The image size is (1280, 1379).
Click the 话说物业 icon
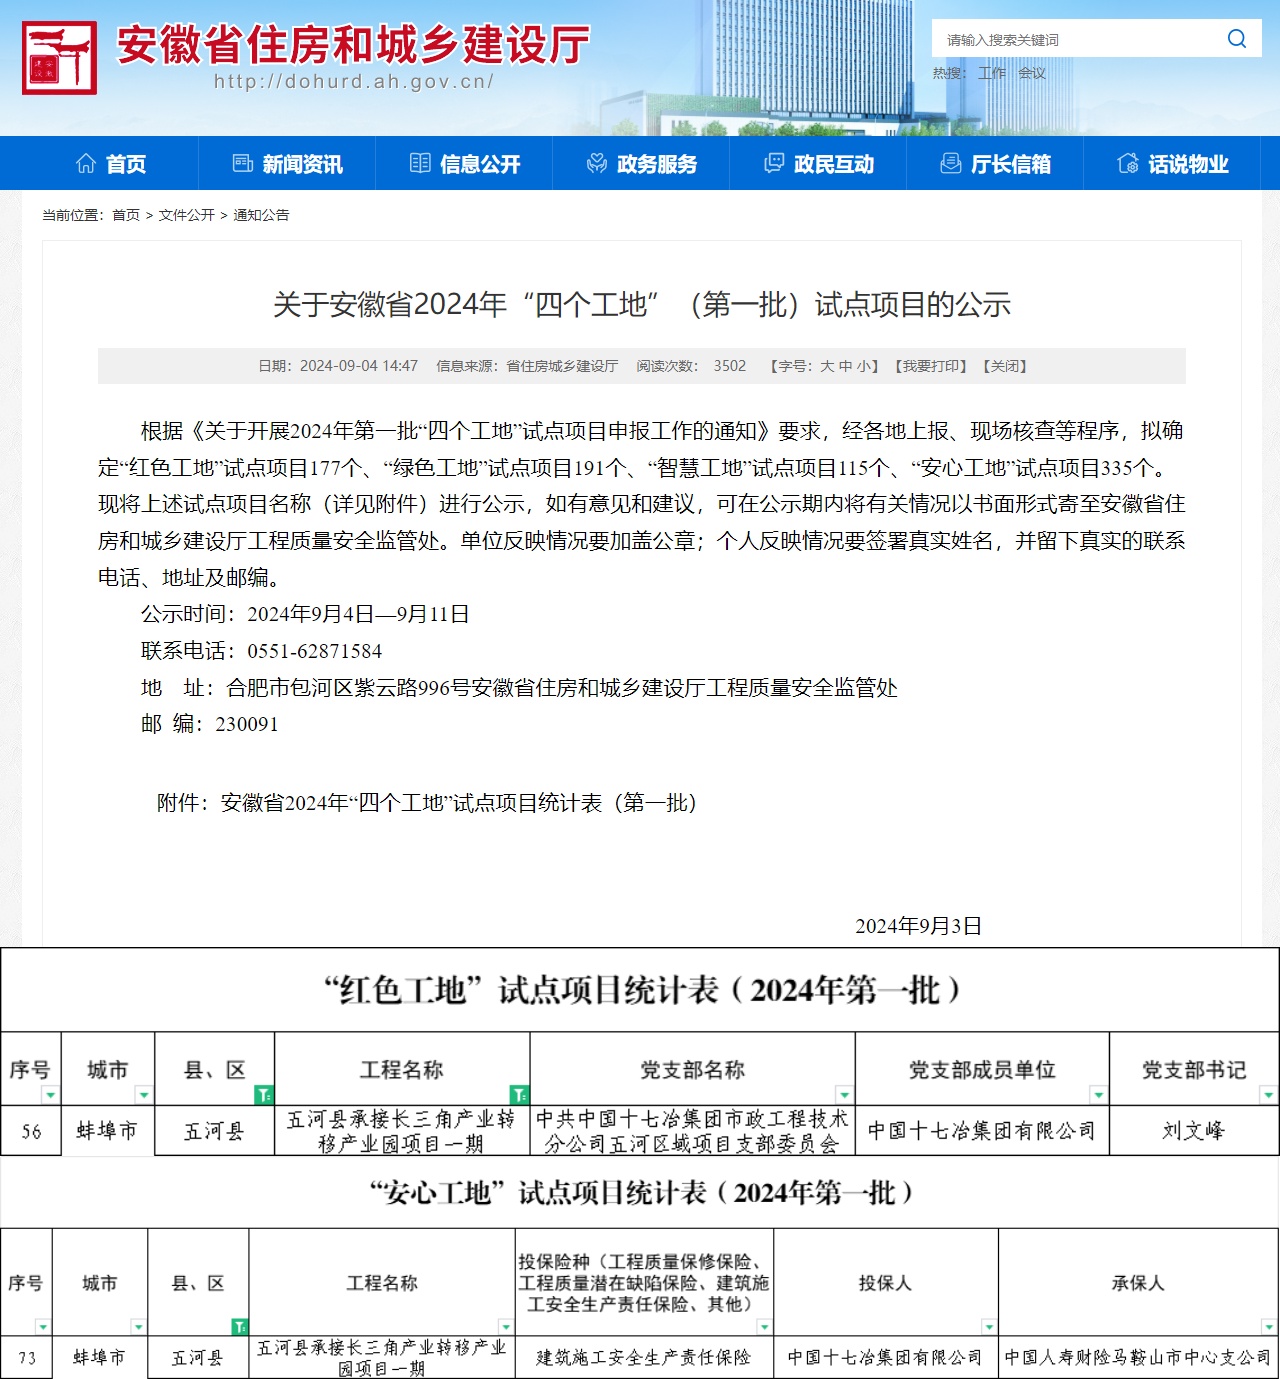pos(1128,164)
